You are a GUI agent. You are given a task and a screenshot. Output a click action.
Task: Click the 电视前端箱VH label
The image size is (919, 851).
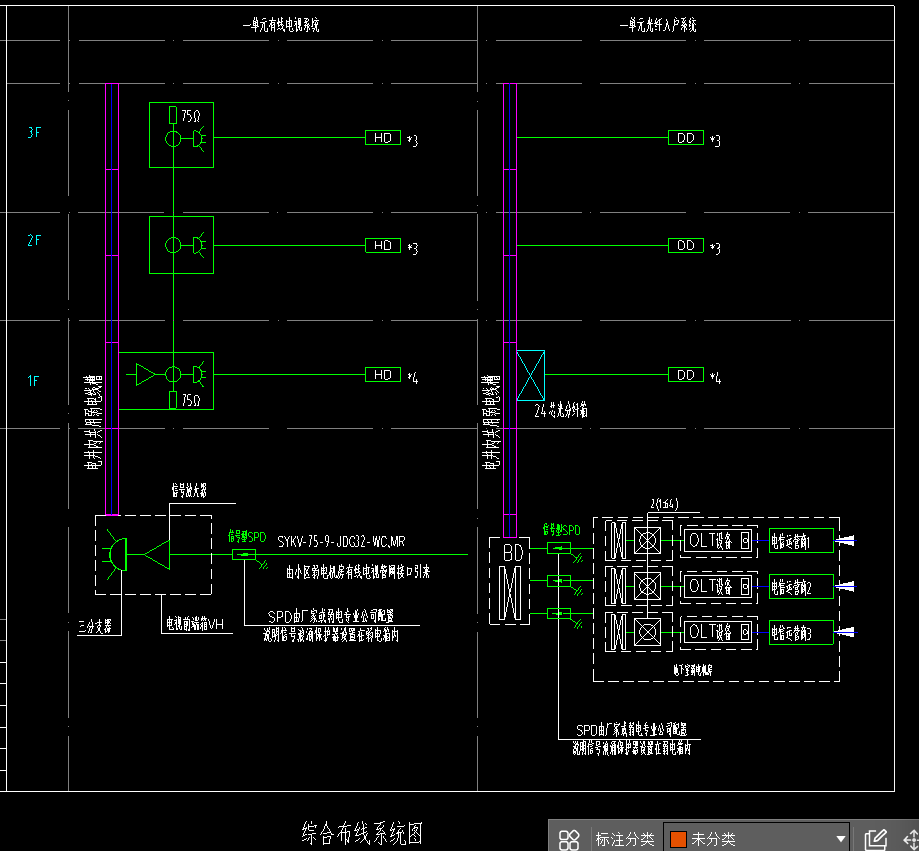click(195, 624)
